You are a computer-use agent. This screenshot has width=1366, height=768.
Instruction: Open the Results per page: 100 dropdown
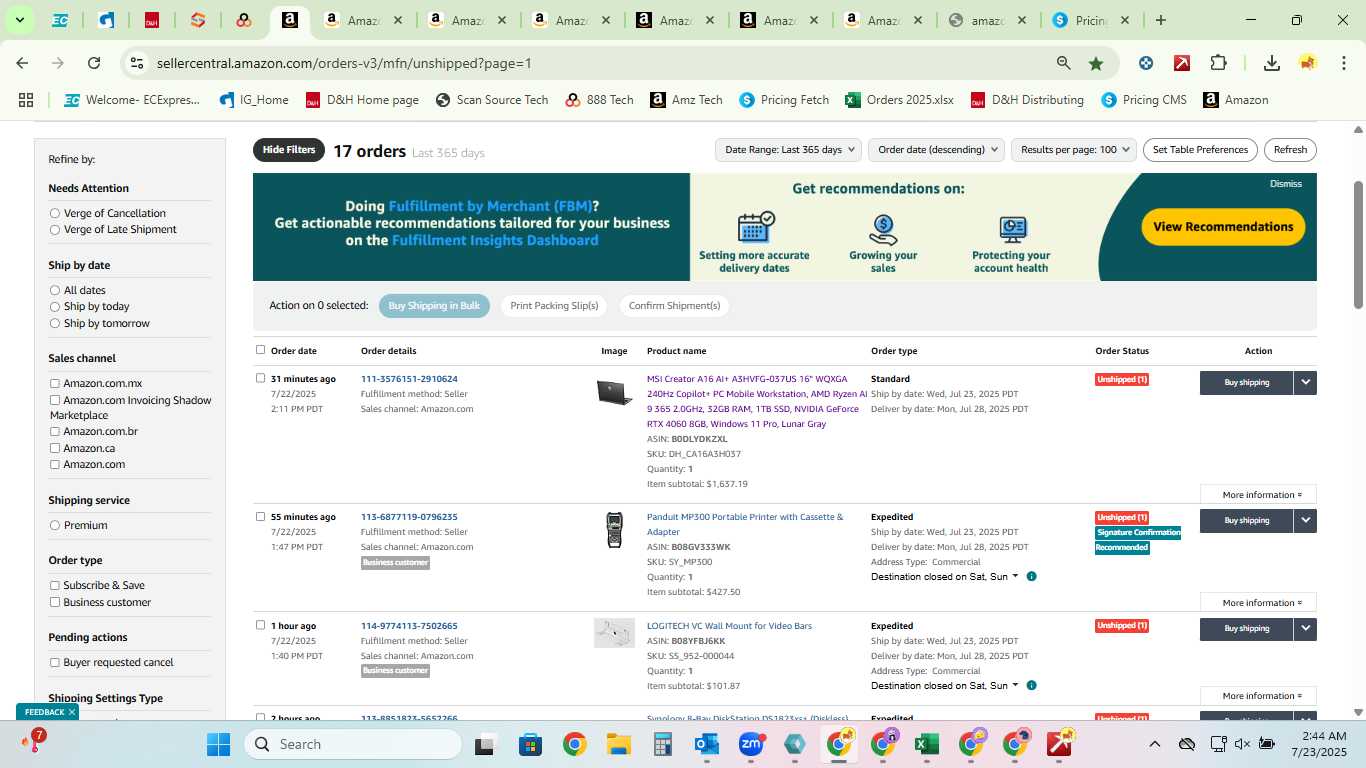click(1074, 150)
